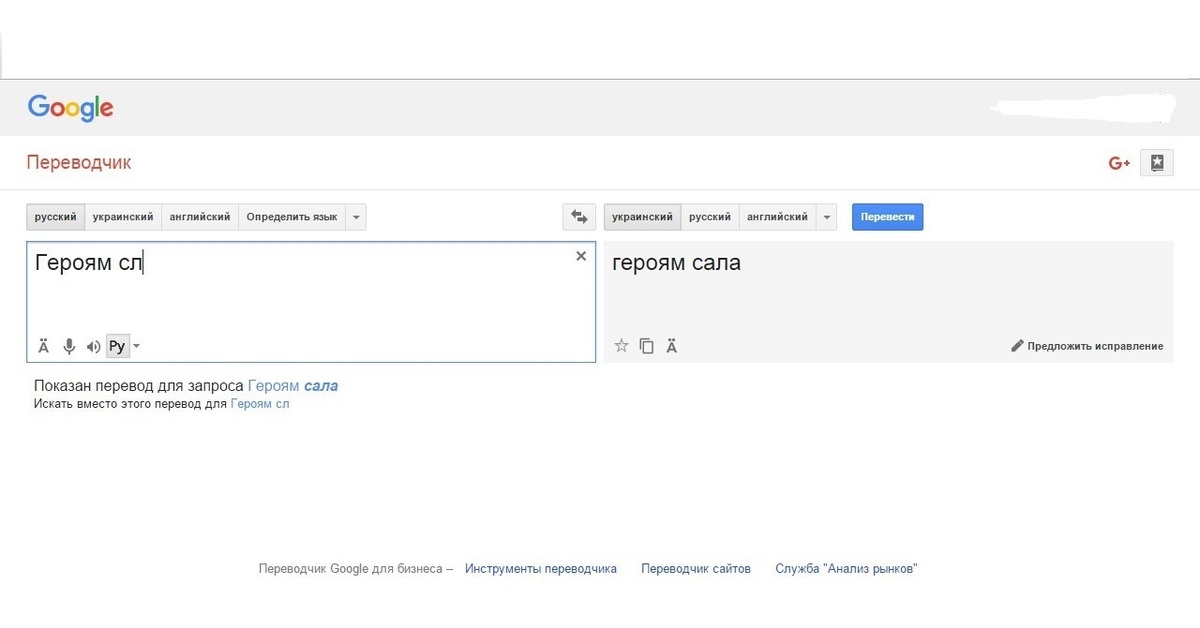Screen dimensions: 1200x628
Task: Click the Ä icon under translated text
Action: click(672, 346)
